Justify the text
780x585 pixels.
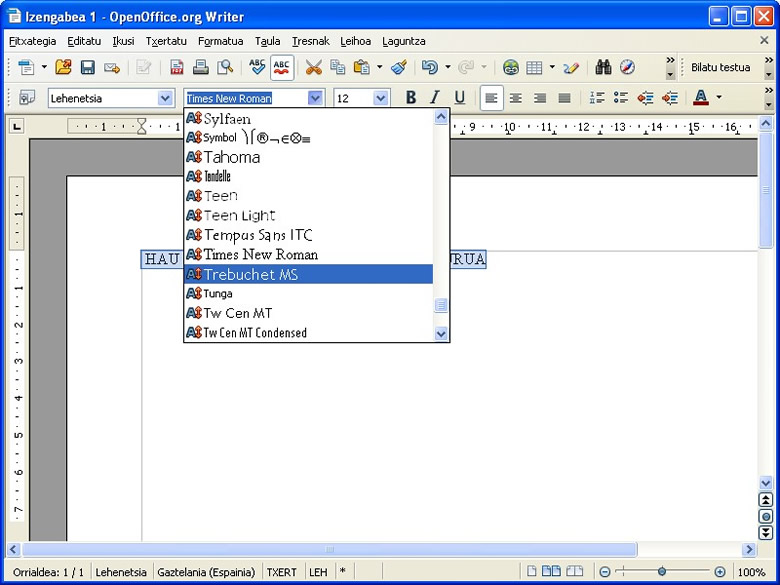click(x=565, y=98)
